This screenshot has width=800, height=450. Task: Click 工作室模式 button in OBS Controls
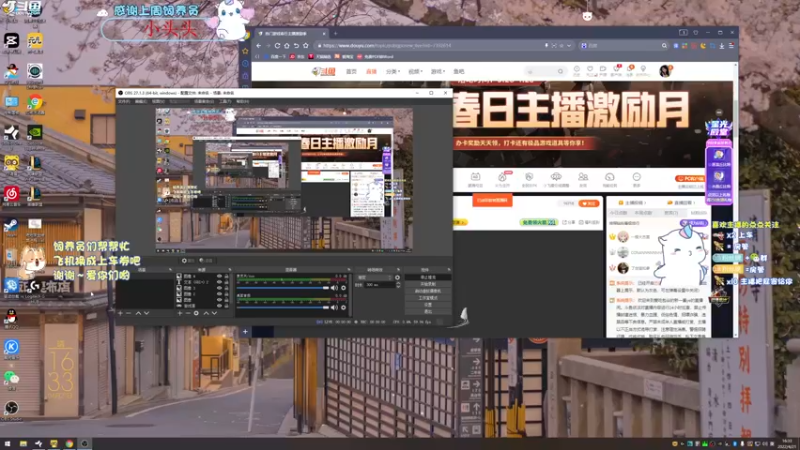pyautogui.click(x=428, y=298)
